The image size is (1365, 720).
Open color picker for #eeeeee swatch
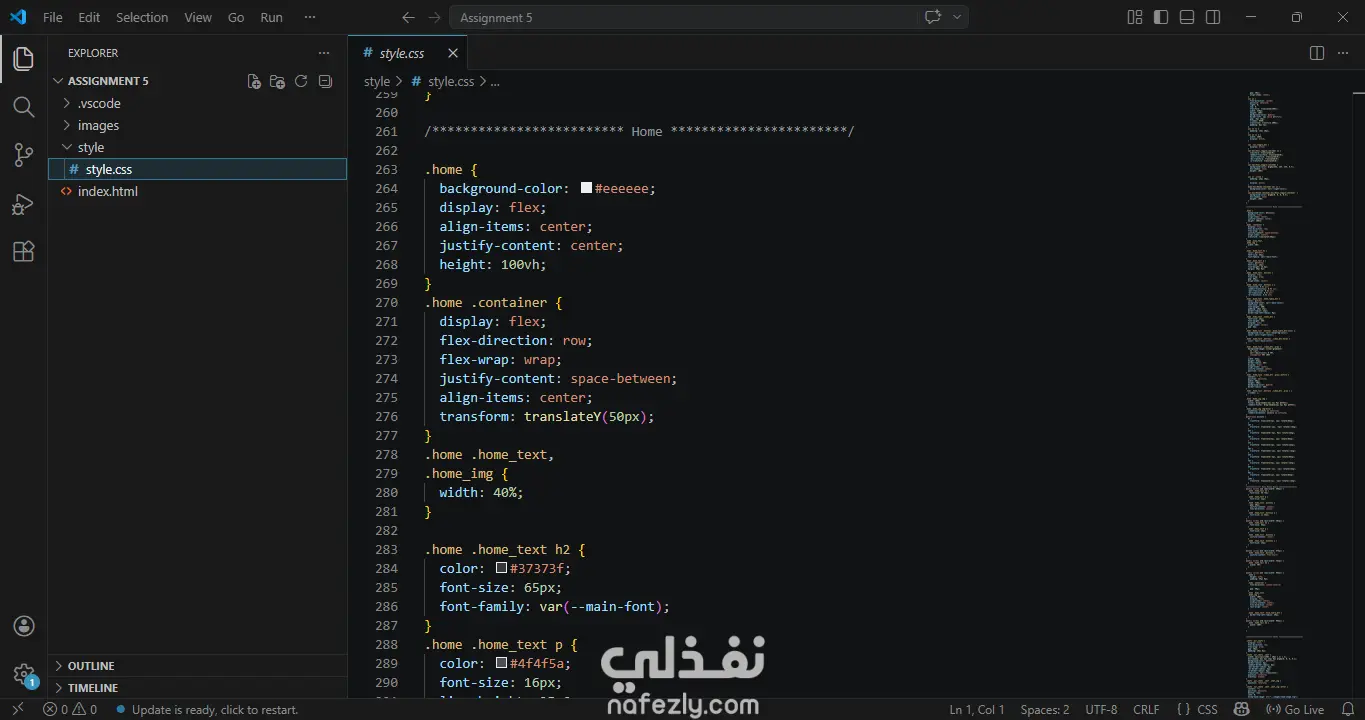tap(586, 188)
